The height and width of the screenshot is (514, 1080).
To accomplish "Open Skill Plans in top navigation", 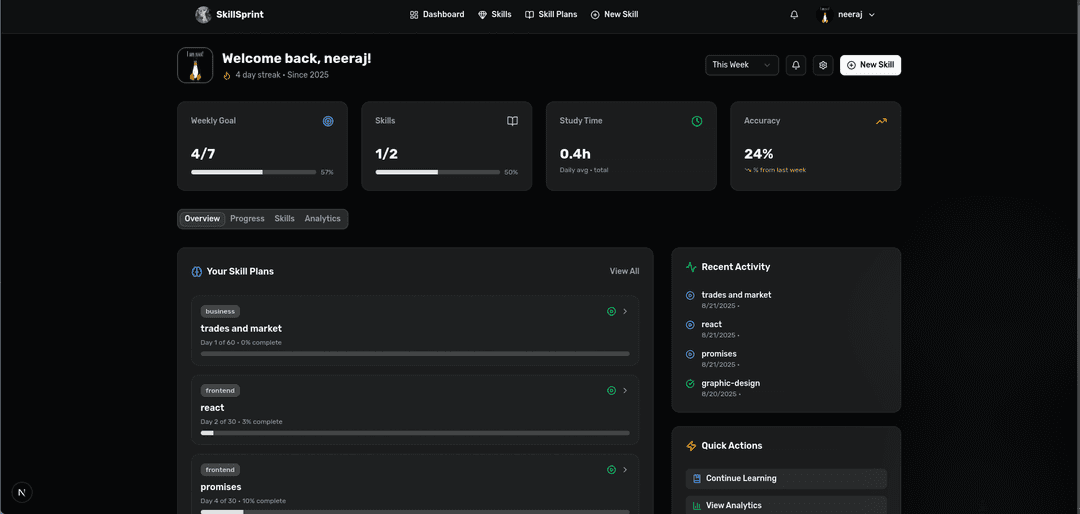I will click(551, 14).
